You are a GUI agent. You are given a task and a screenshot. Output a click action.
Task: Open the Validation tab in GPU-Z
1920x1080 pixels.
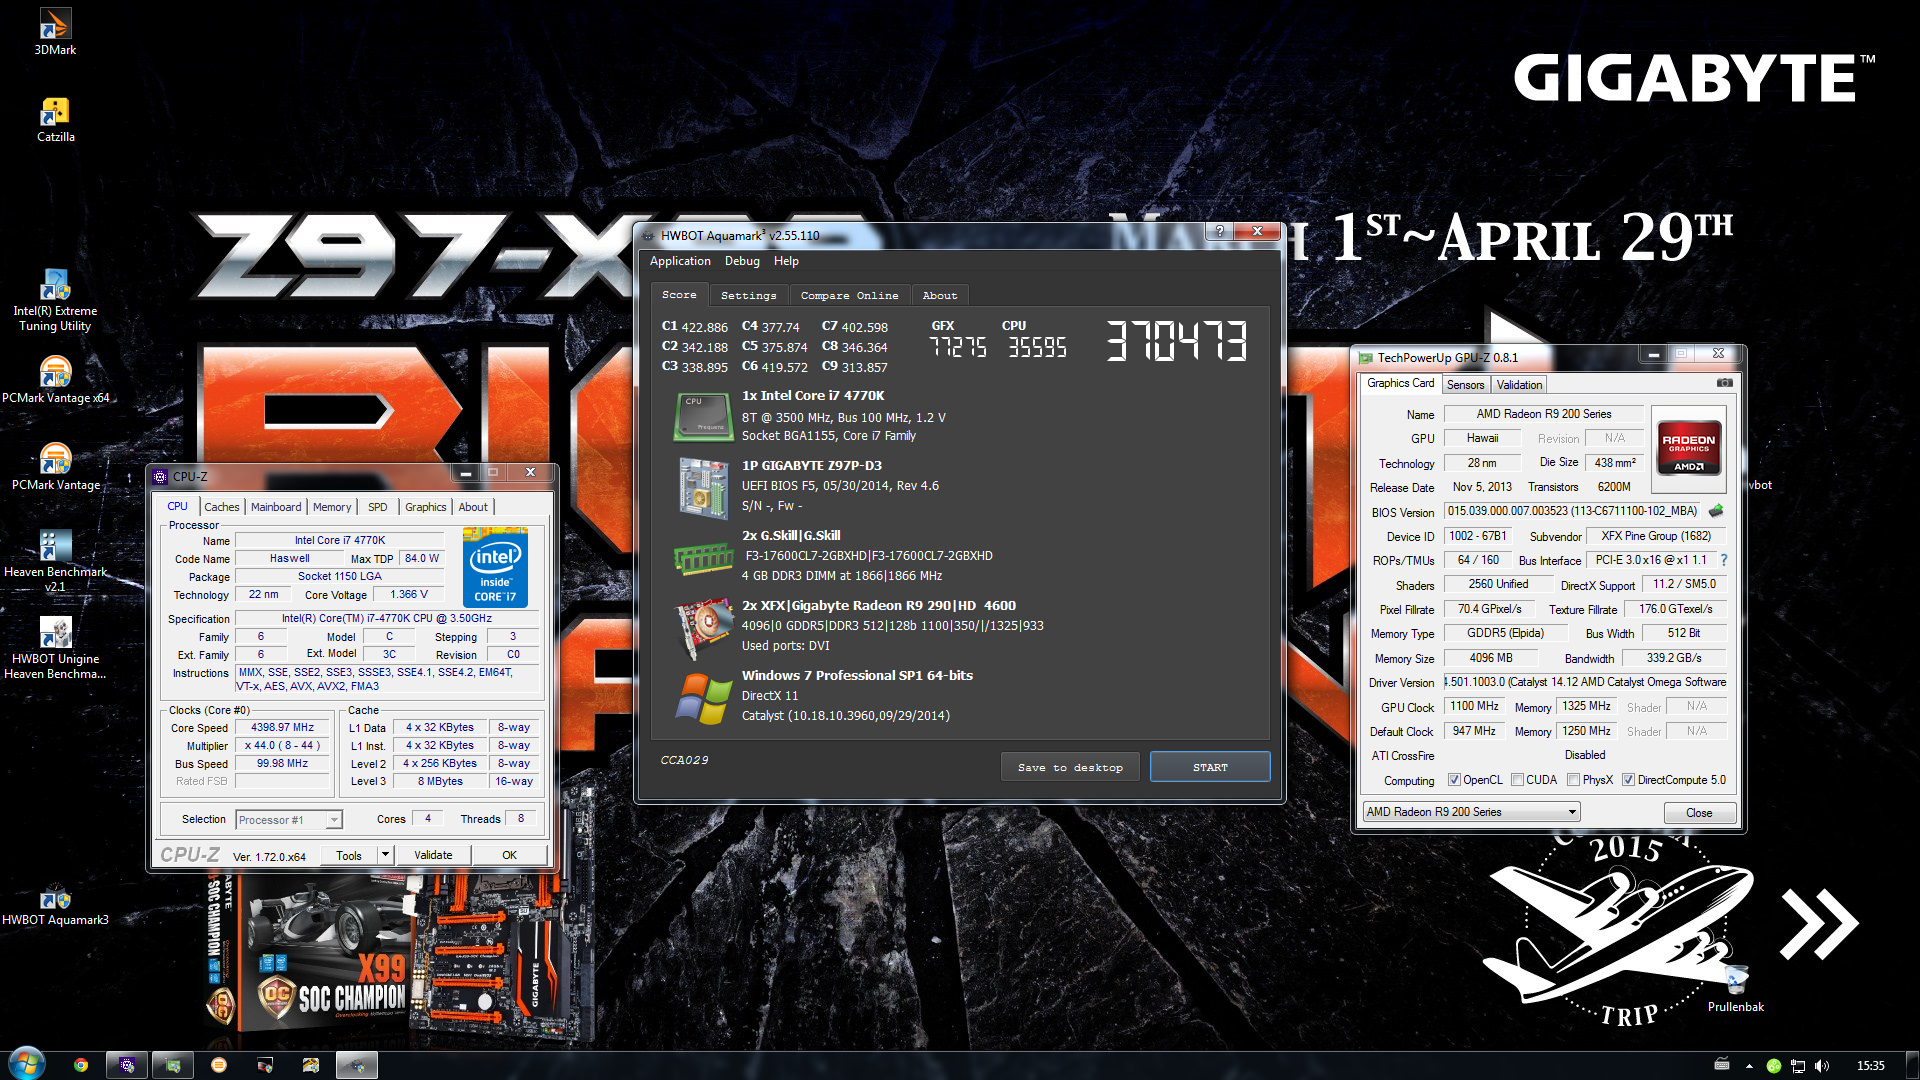click(x=1519, y=385)
